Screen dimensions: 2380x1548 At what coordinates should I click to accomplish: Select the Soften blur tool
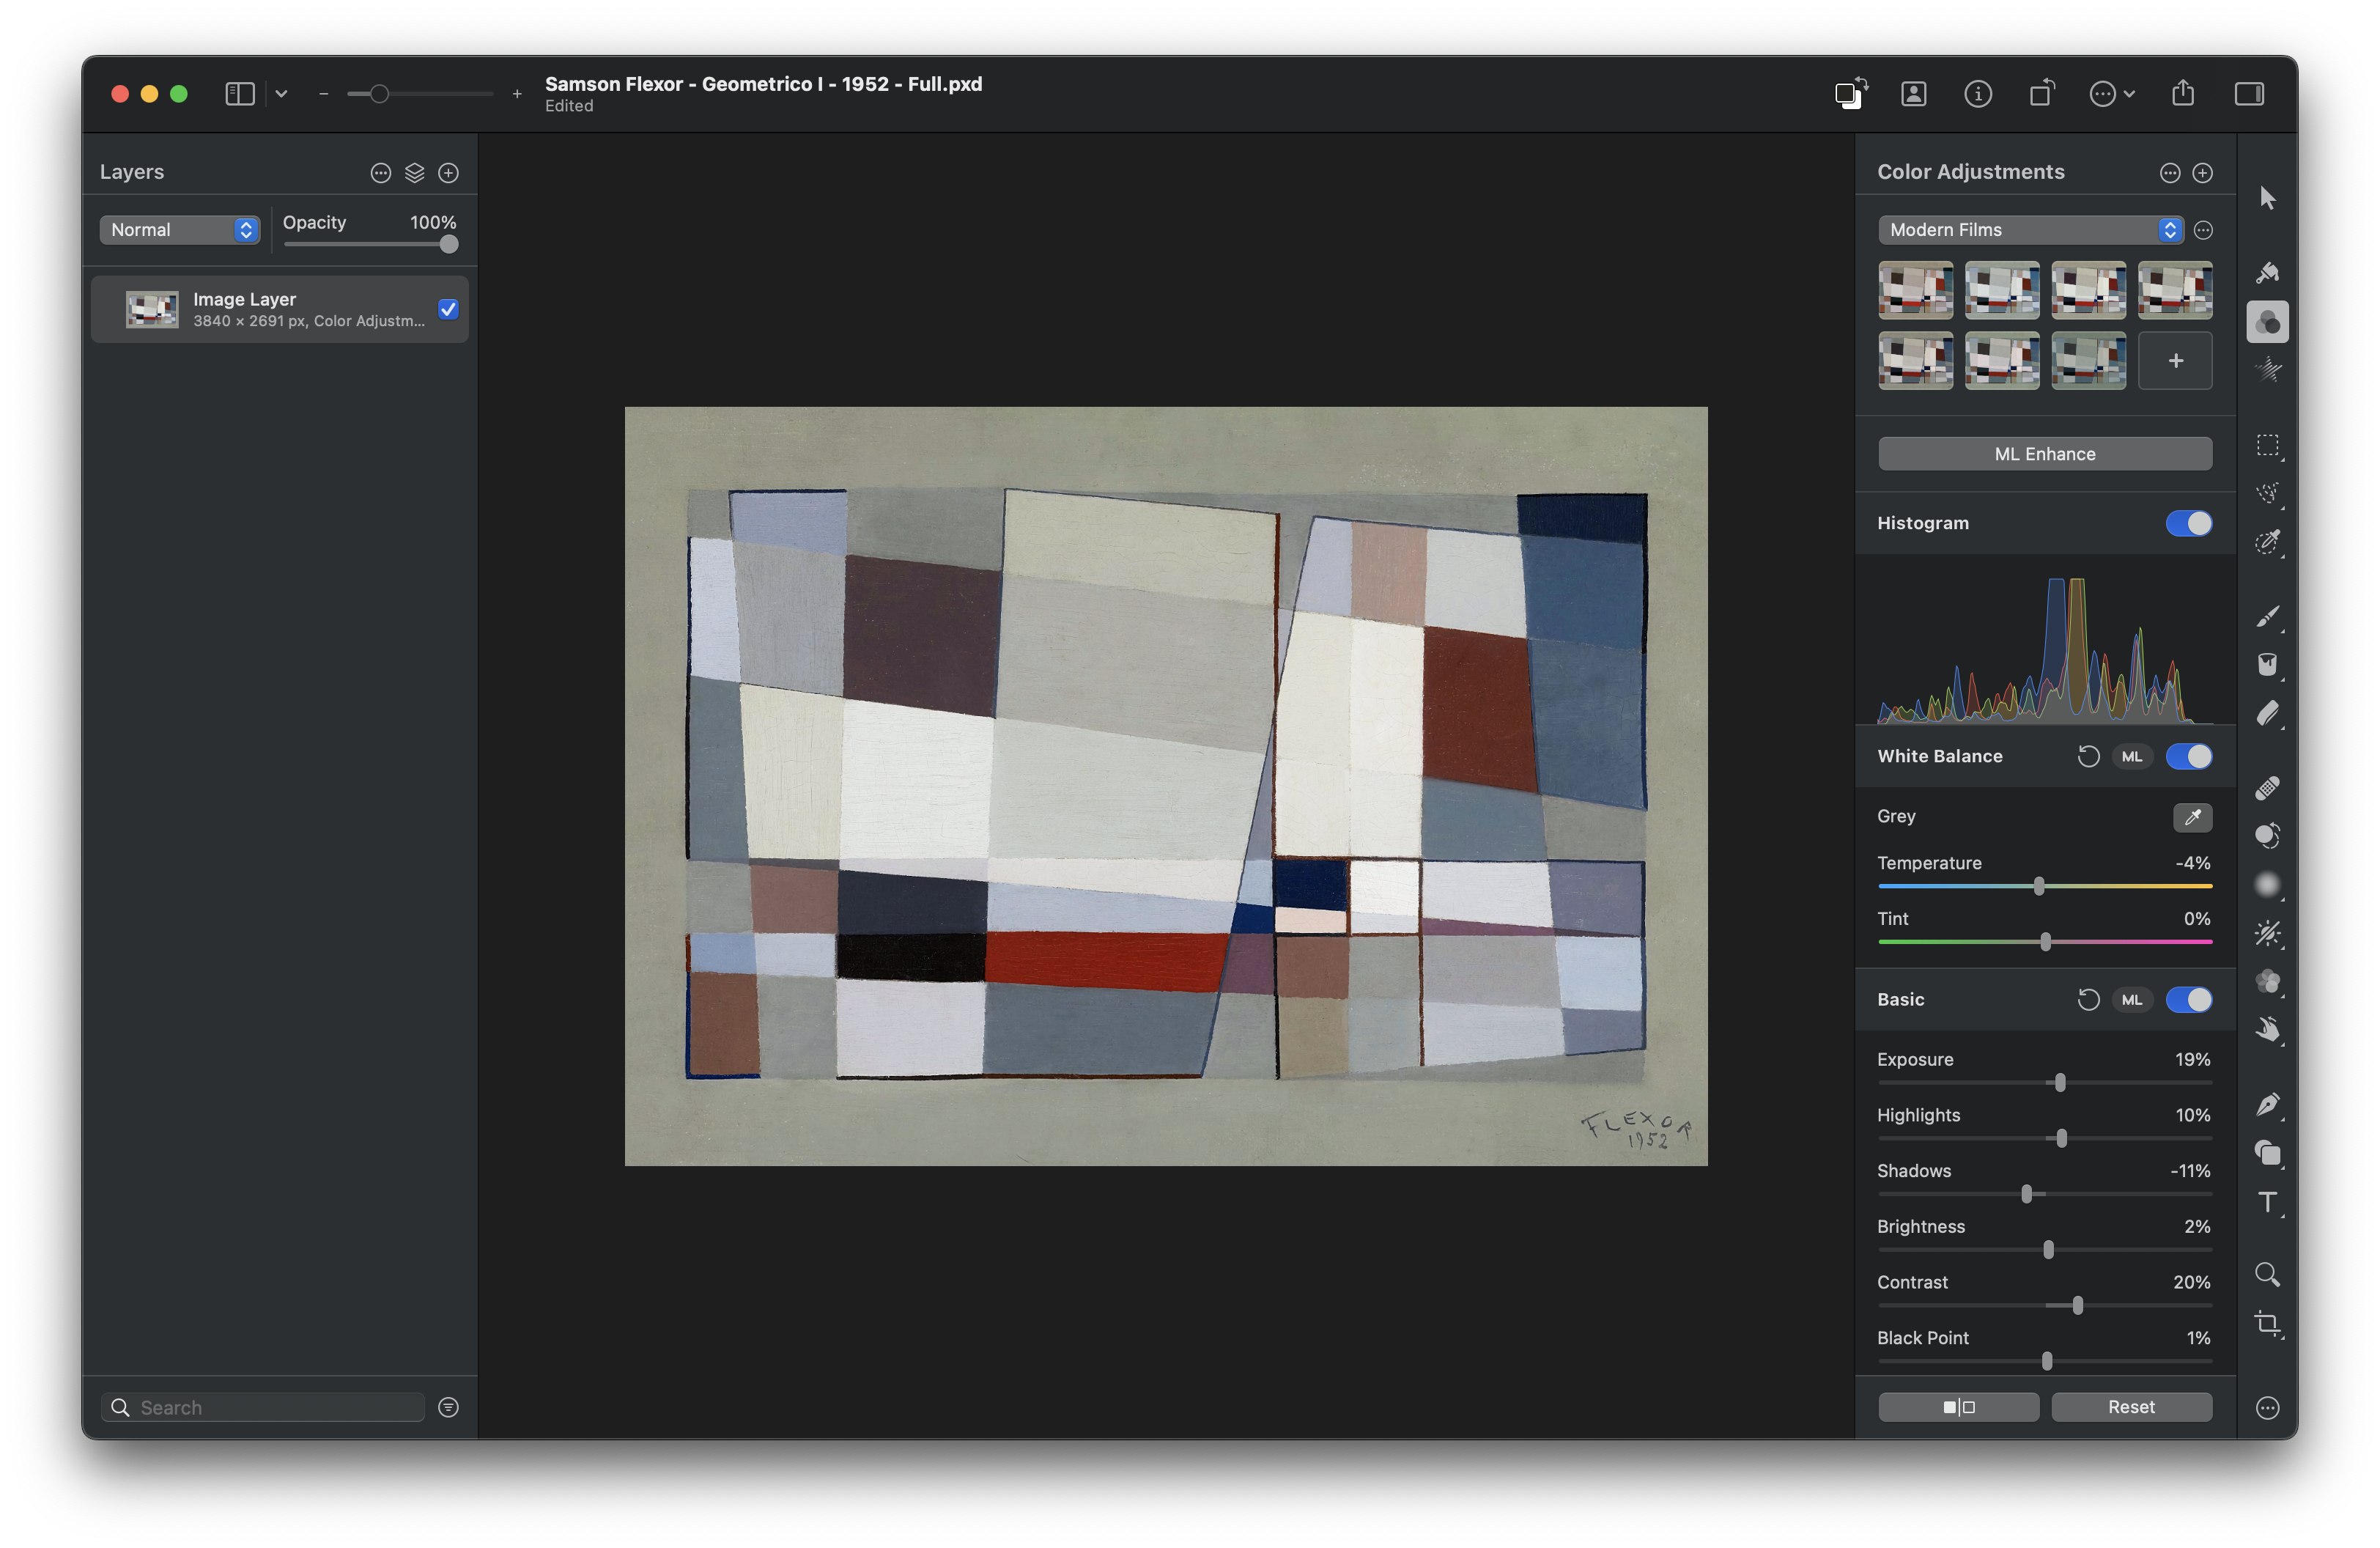pyautogui.click(x=2267, y=885)
